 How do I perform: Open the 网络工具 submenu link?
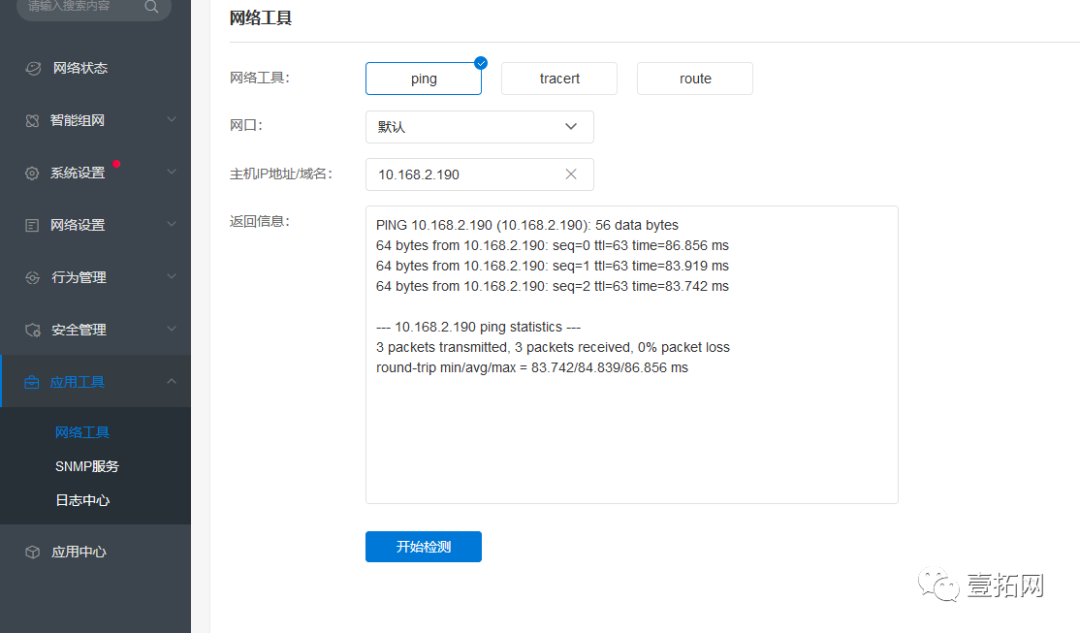(x=82, y=432)
